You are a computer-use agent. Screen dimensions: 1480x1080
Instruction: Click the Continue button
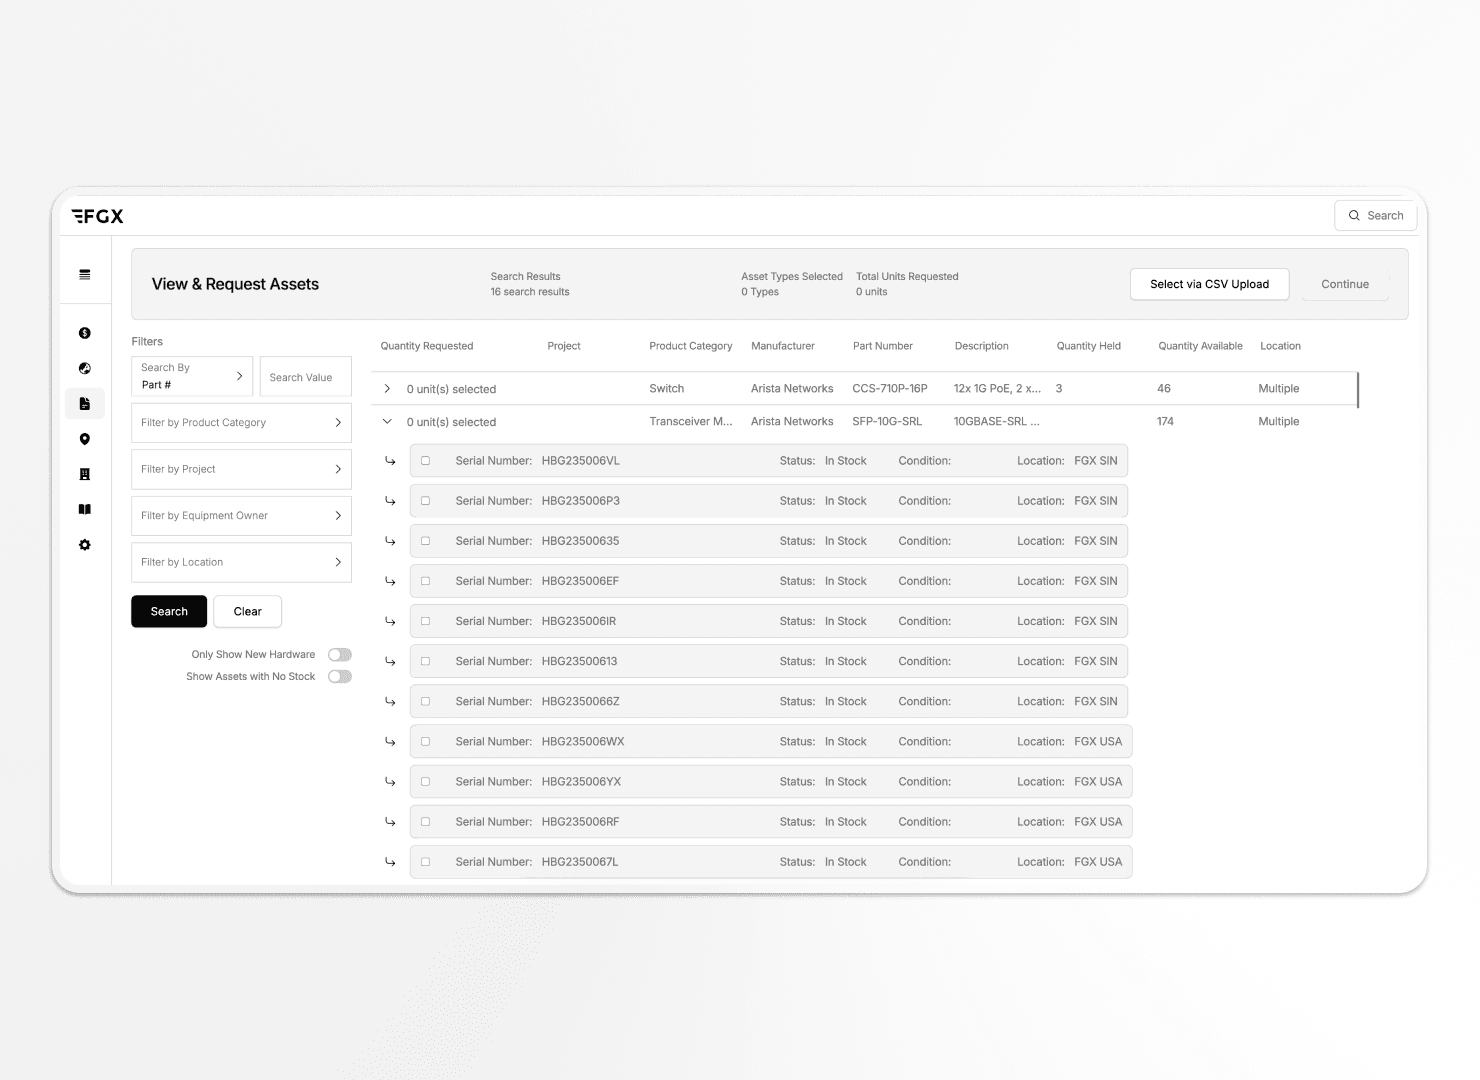[x=1345, y=284]
